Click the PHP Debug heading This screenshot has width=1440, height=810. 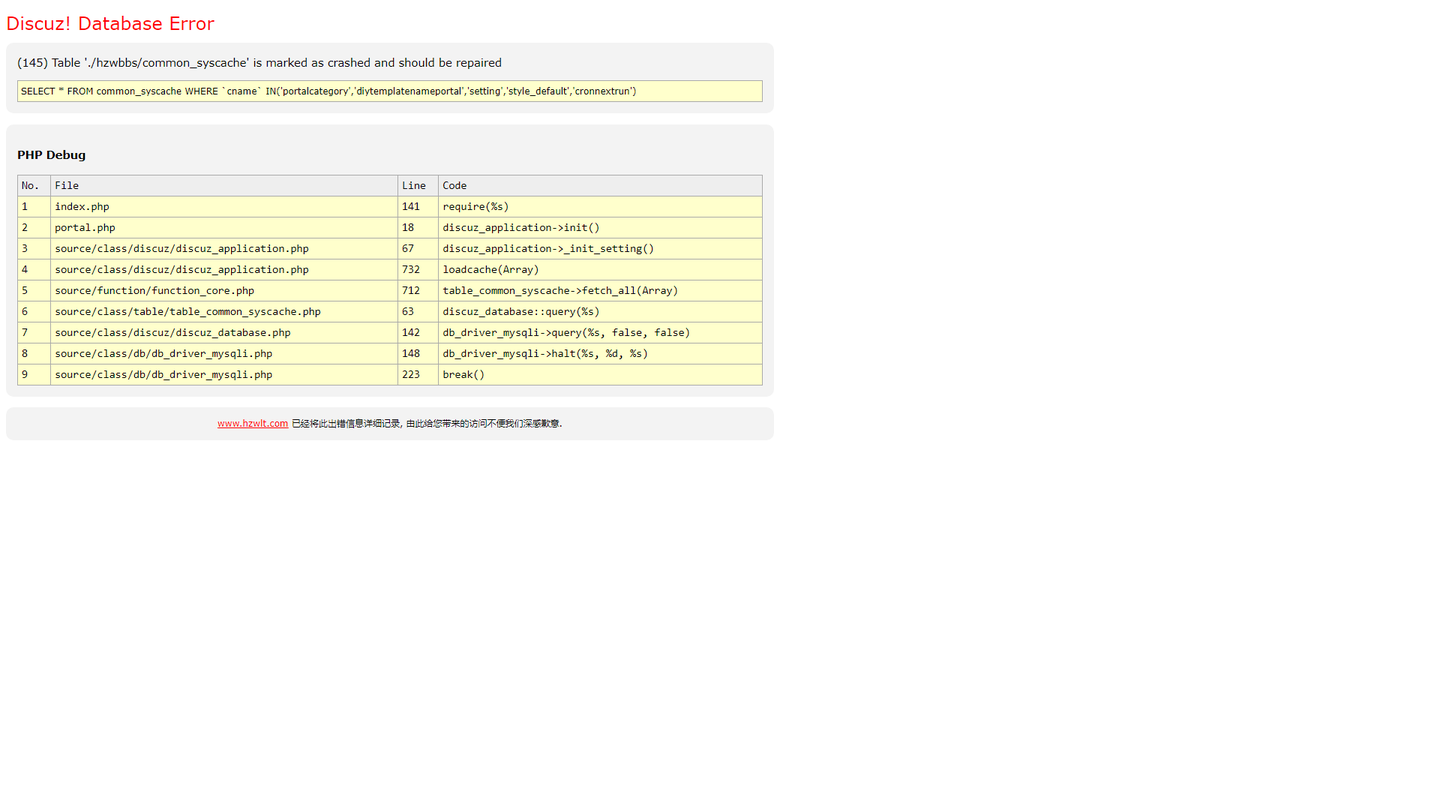coord(51,155)
